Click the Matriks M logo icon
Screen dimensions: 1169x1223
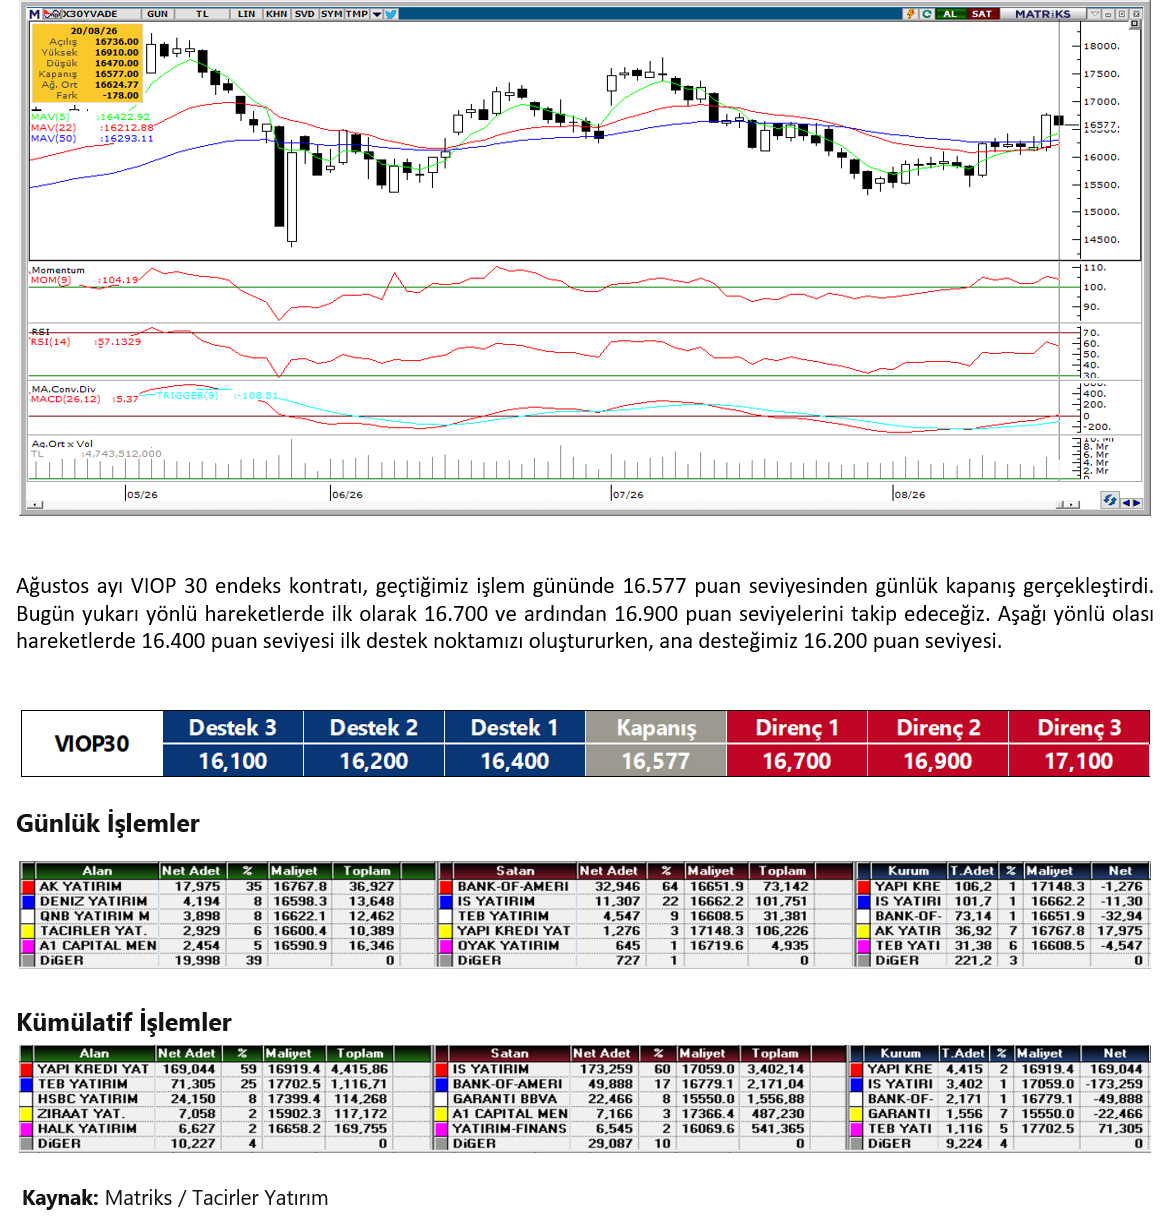[35, 14]
